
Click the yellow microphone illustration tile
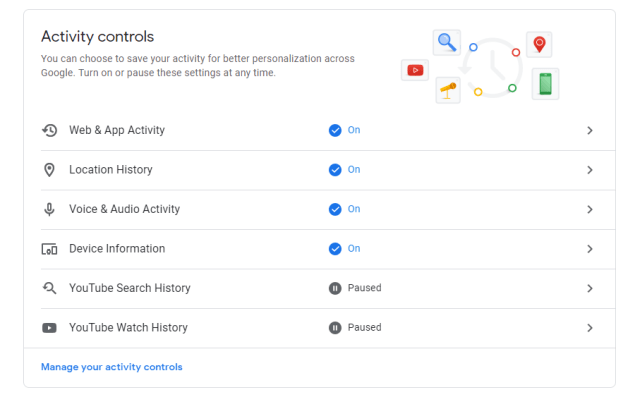448,90
